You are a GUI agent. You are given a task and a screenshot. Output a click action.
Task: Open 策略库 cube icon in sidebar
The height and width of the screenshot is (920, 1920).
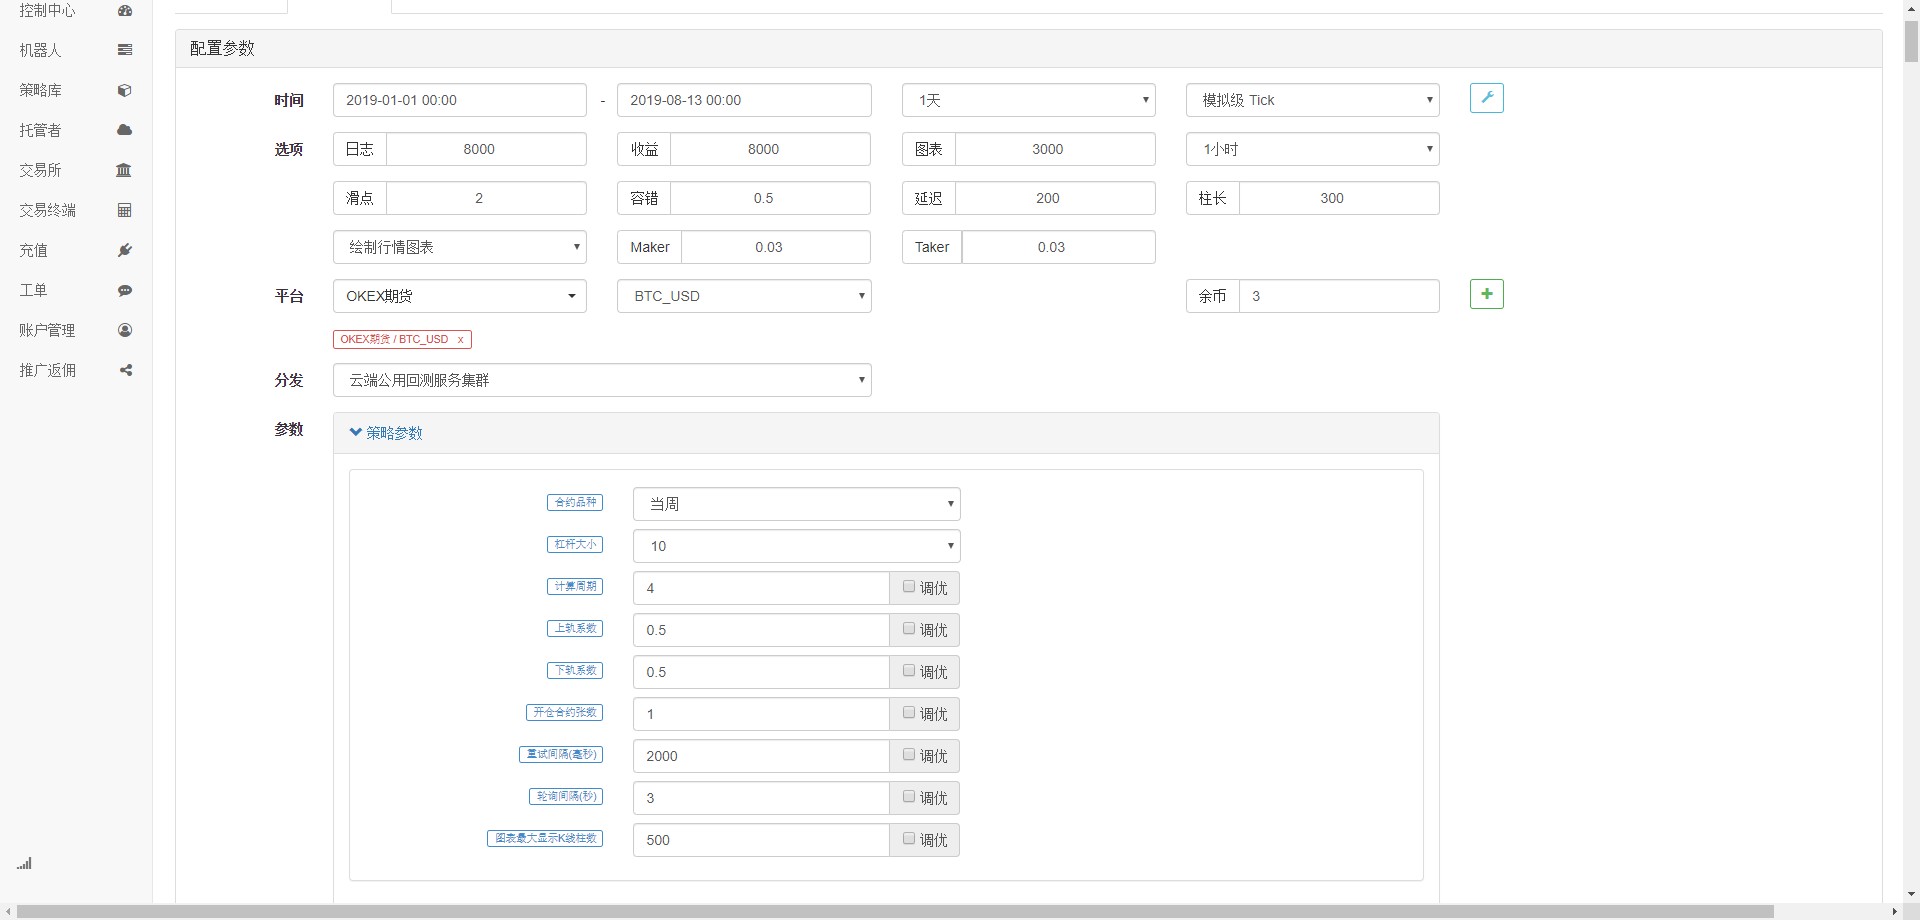pyautogui.click(x=125, y=90)
